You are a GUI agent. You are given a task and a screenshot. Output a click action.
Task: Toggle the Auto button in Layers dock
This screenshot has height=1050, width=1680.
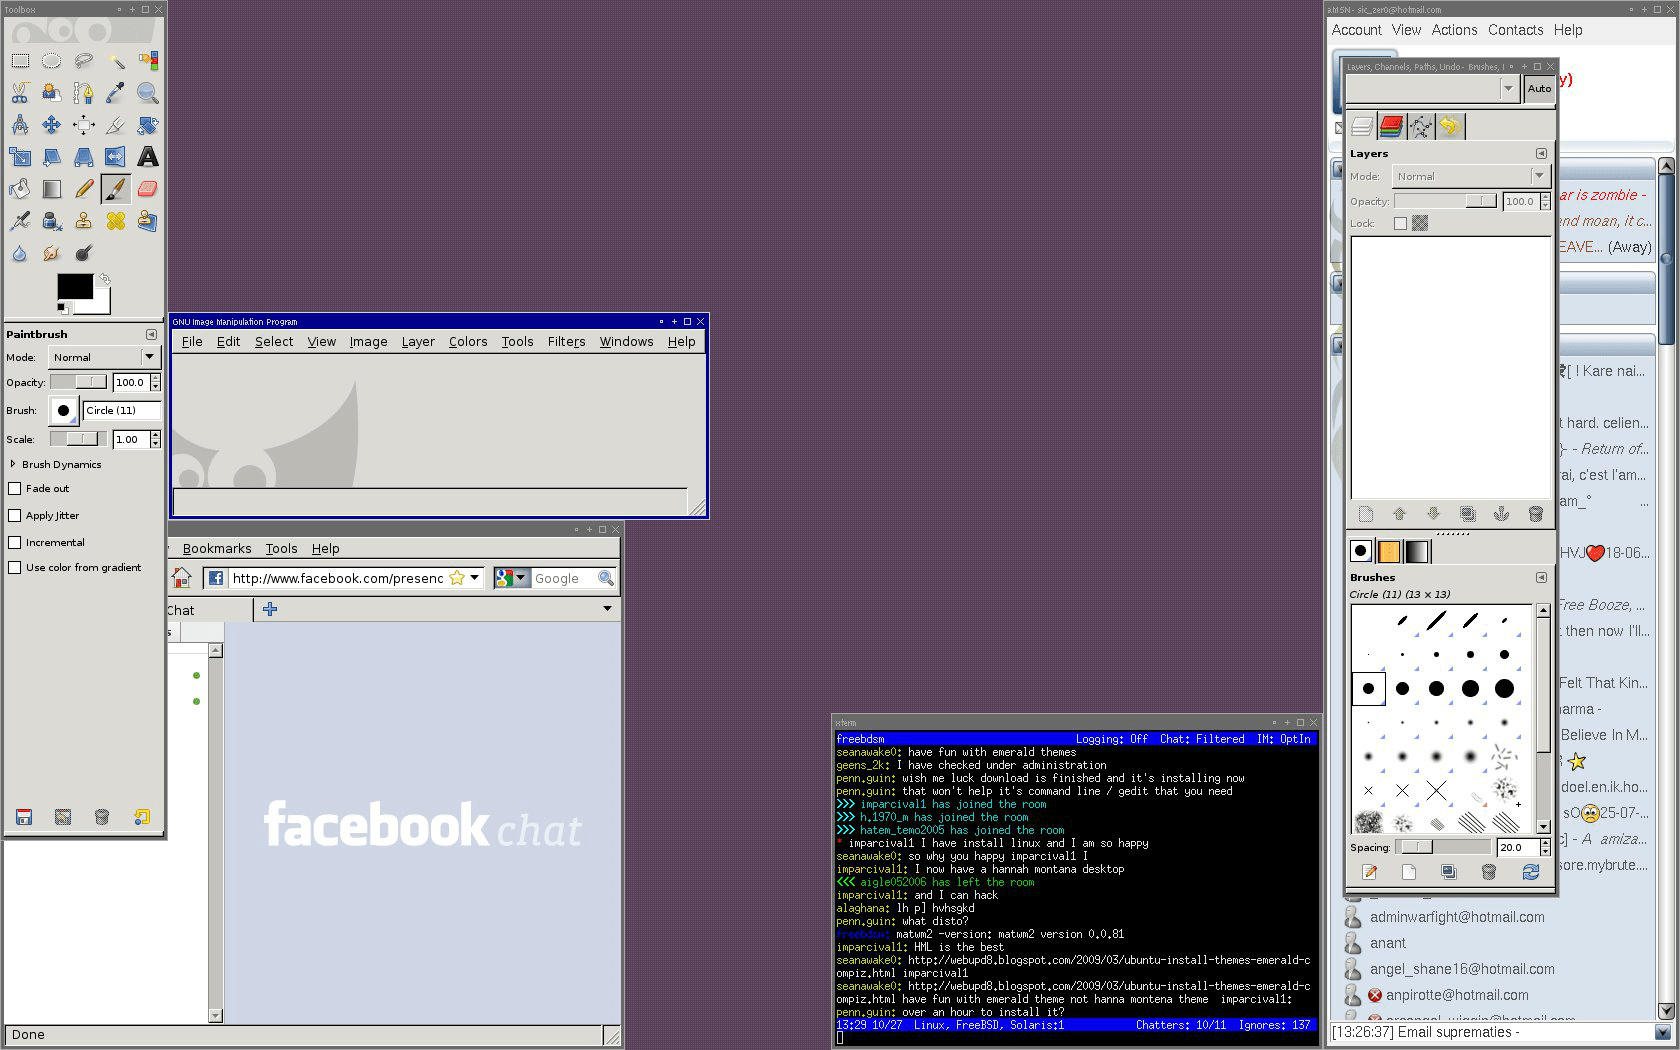(x=1539, y=89)
